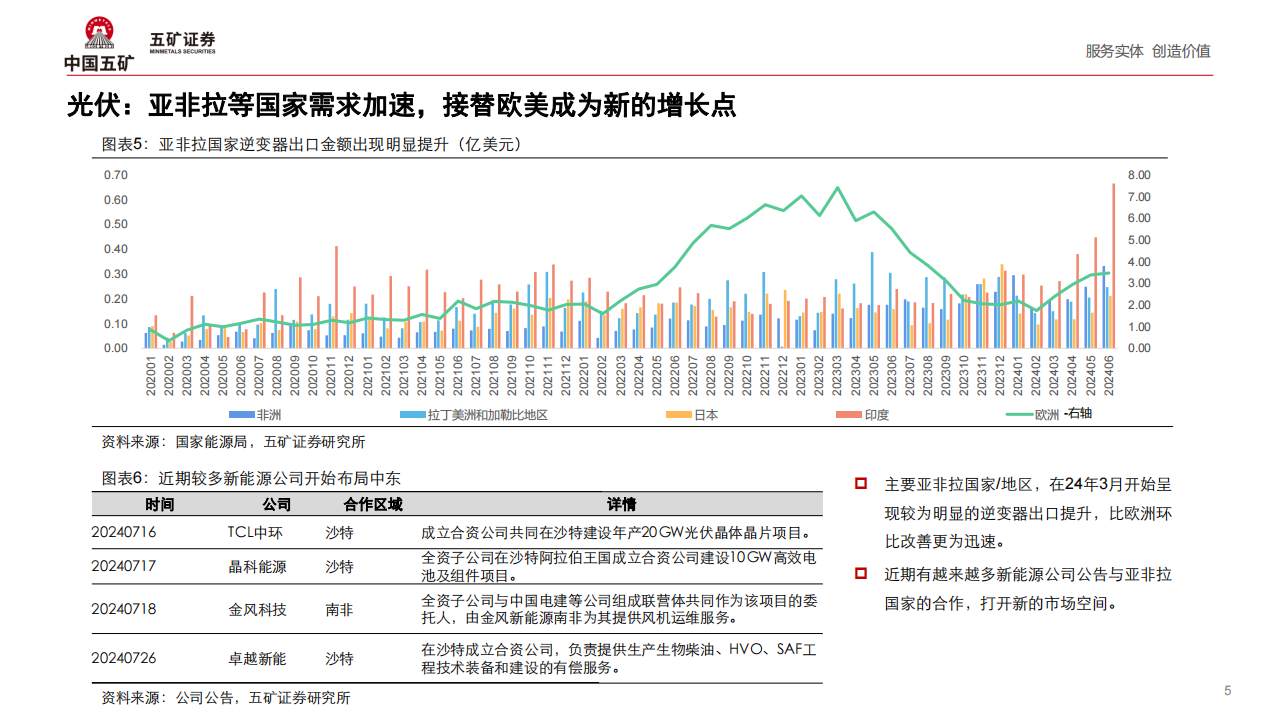Click the date cell 20240718
The image size is (1280, 720).
coord(124,609)
